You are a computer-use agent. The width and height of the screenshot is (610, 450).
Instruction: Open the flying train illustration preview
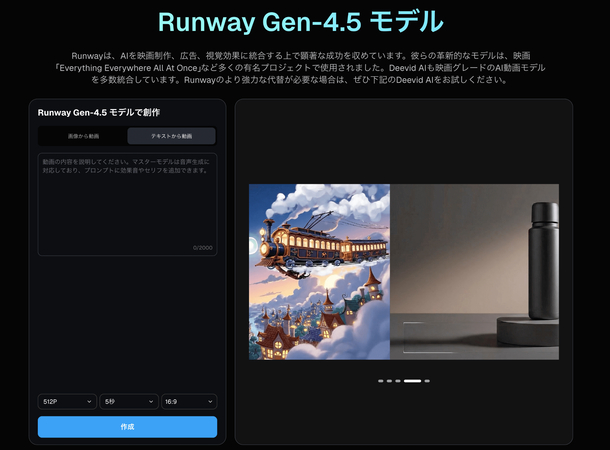319,272
